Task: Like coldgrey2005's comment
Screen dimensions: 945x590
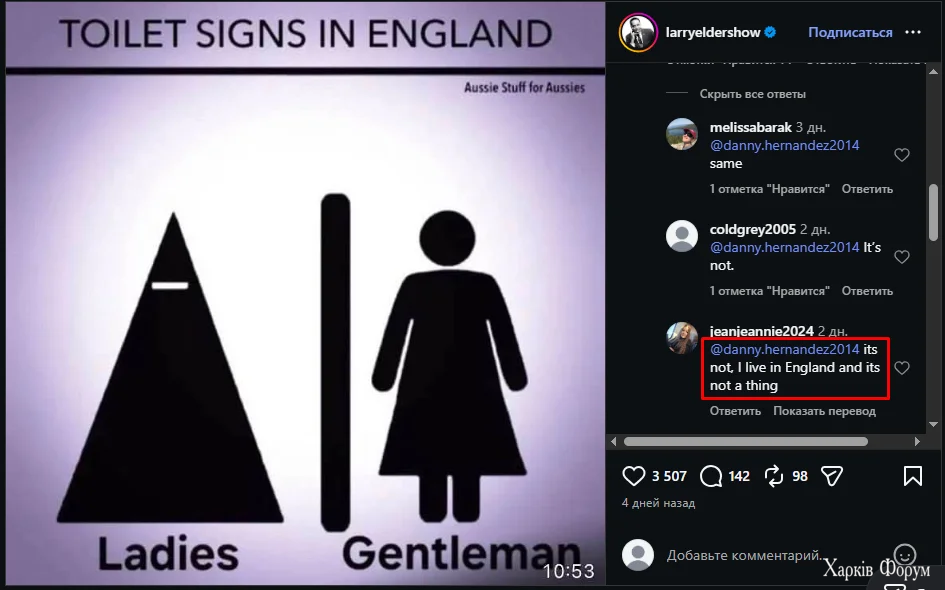Action: pyautogui.click(x=902, y=257)
